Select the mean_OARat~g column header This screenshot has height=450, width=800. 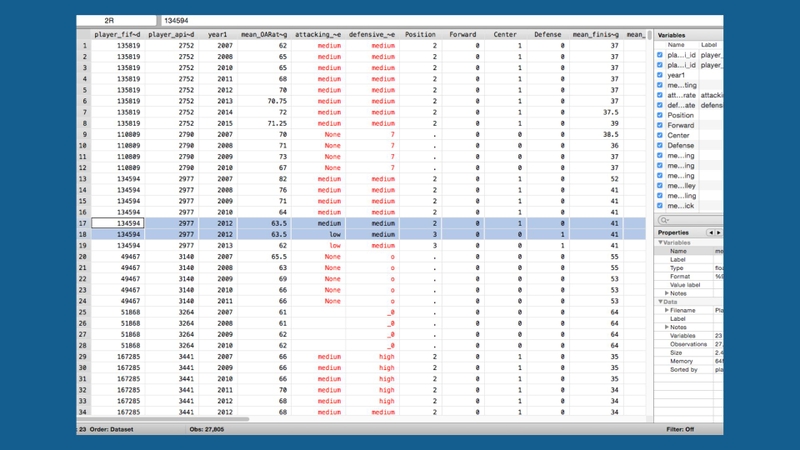(264, 35)
